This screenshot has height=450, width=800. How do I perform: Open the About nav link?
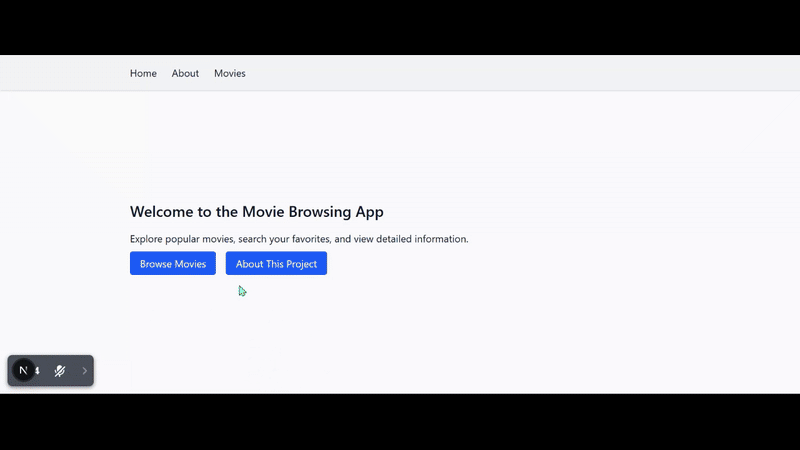tap(185, 73)
